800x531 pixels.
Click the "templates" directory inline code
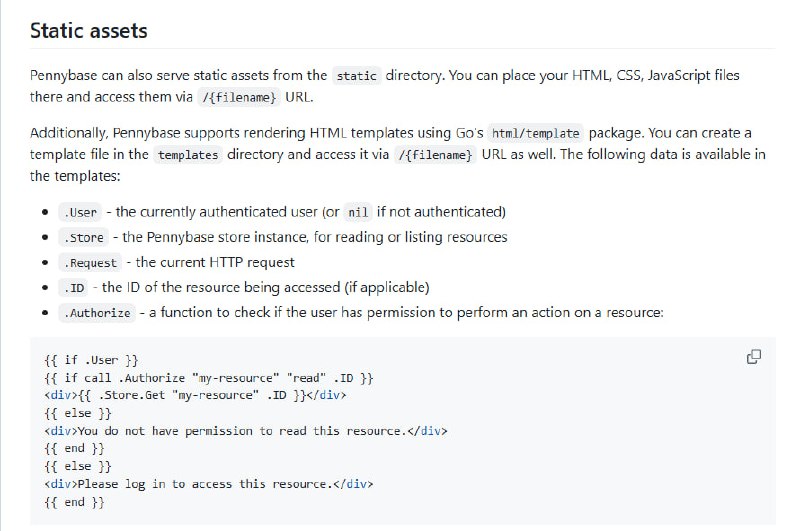pos(187,155)
